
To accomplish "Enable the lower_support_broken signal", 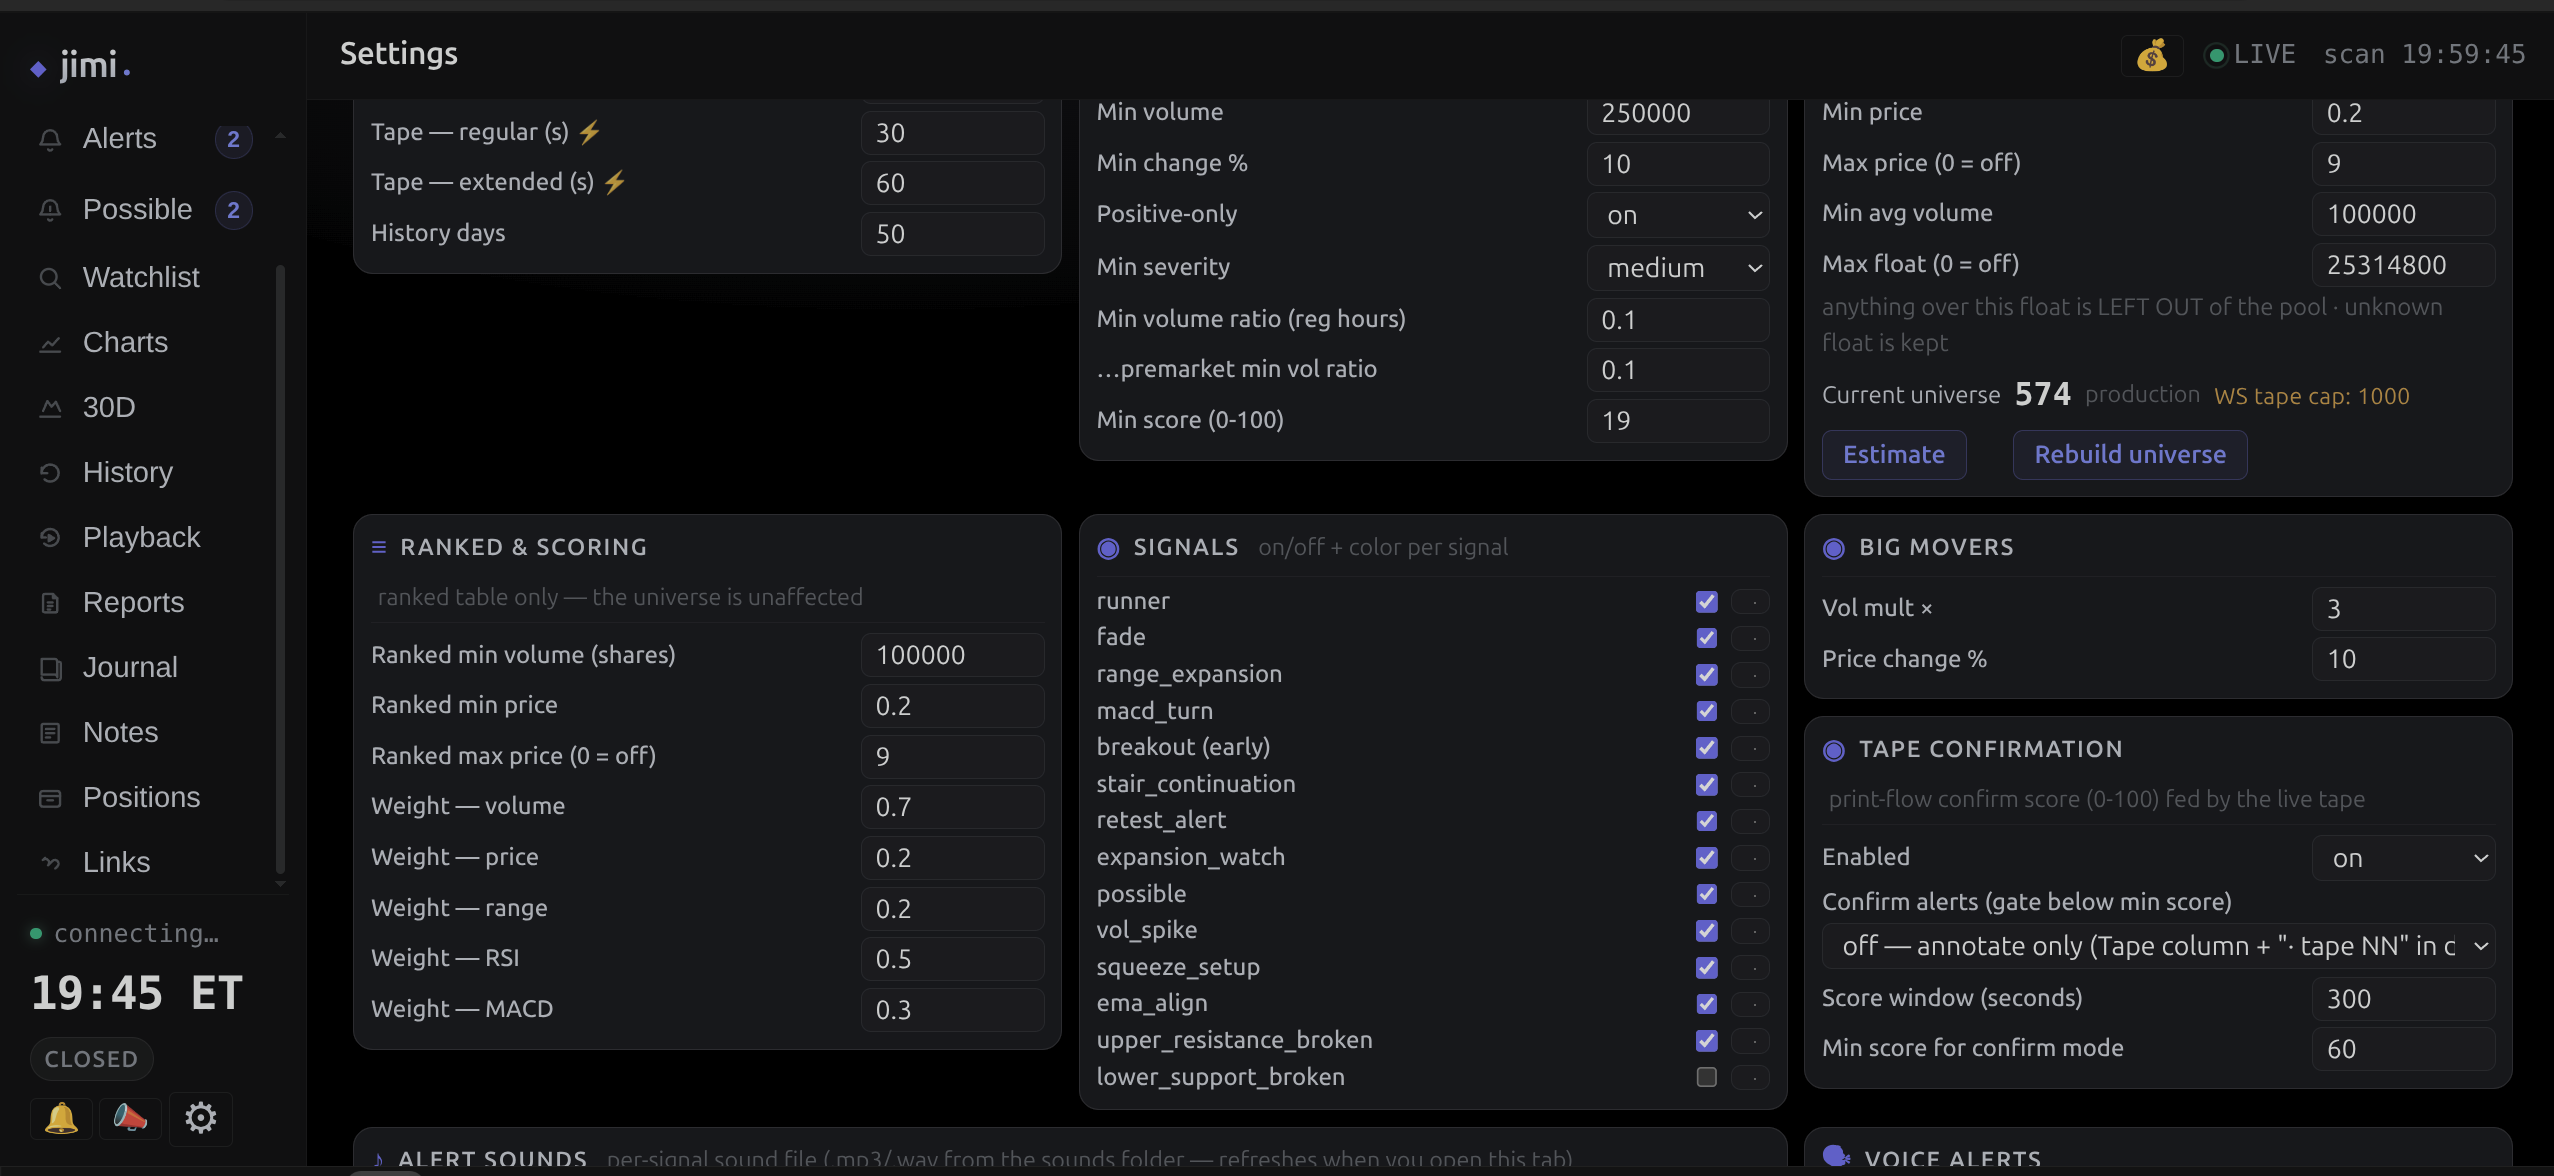I will coord(1707,1077).
